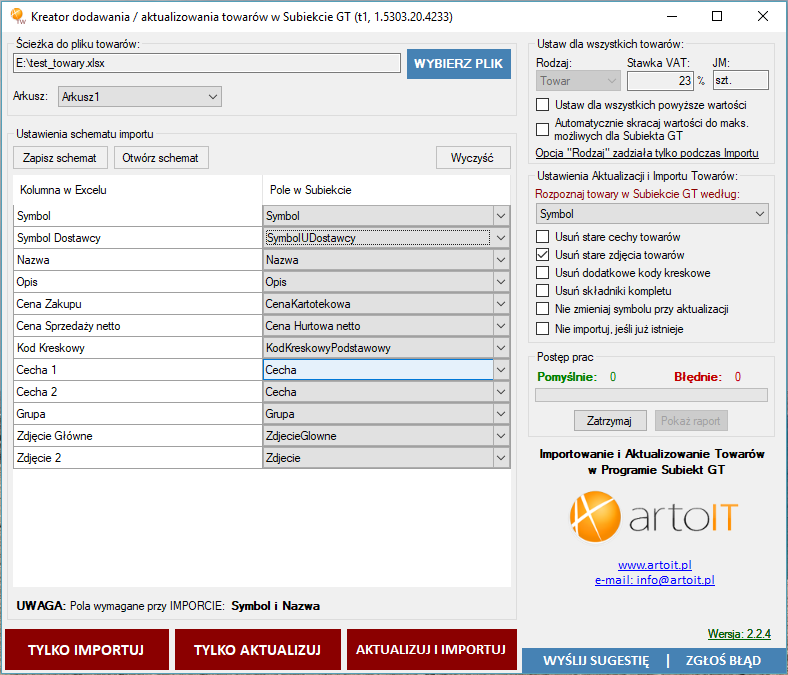788x675 pixels.
Task: Open ZdjecieGlowne field dropdown
Action: (x=501, y=436)
